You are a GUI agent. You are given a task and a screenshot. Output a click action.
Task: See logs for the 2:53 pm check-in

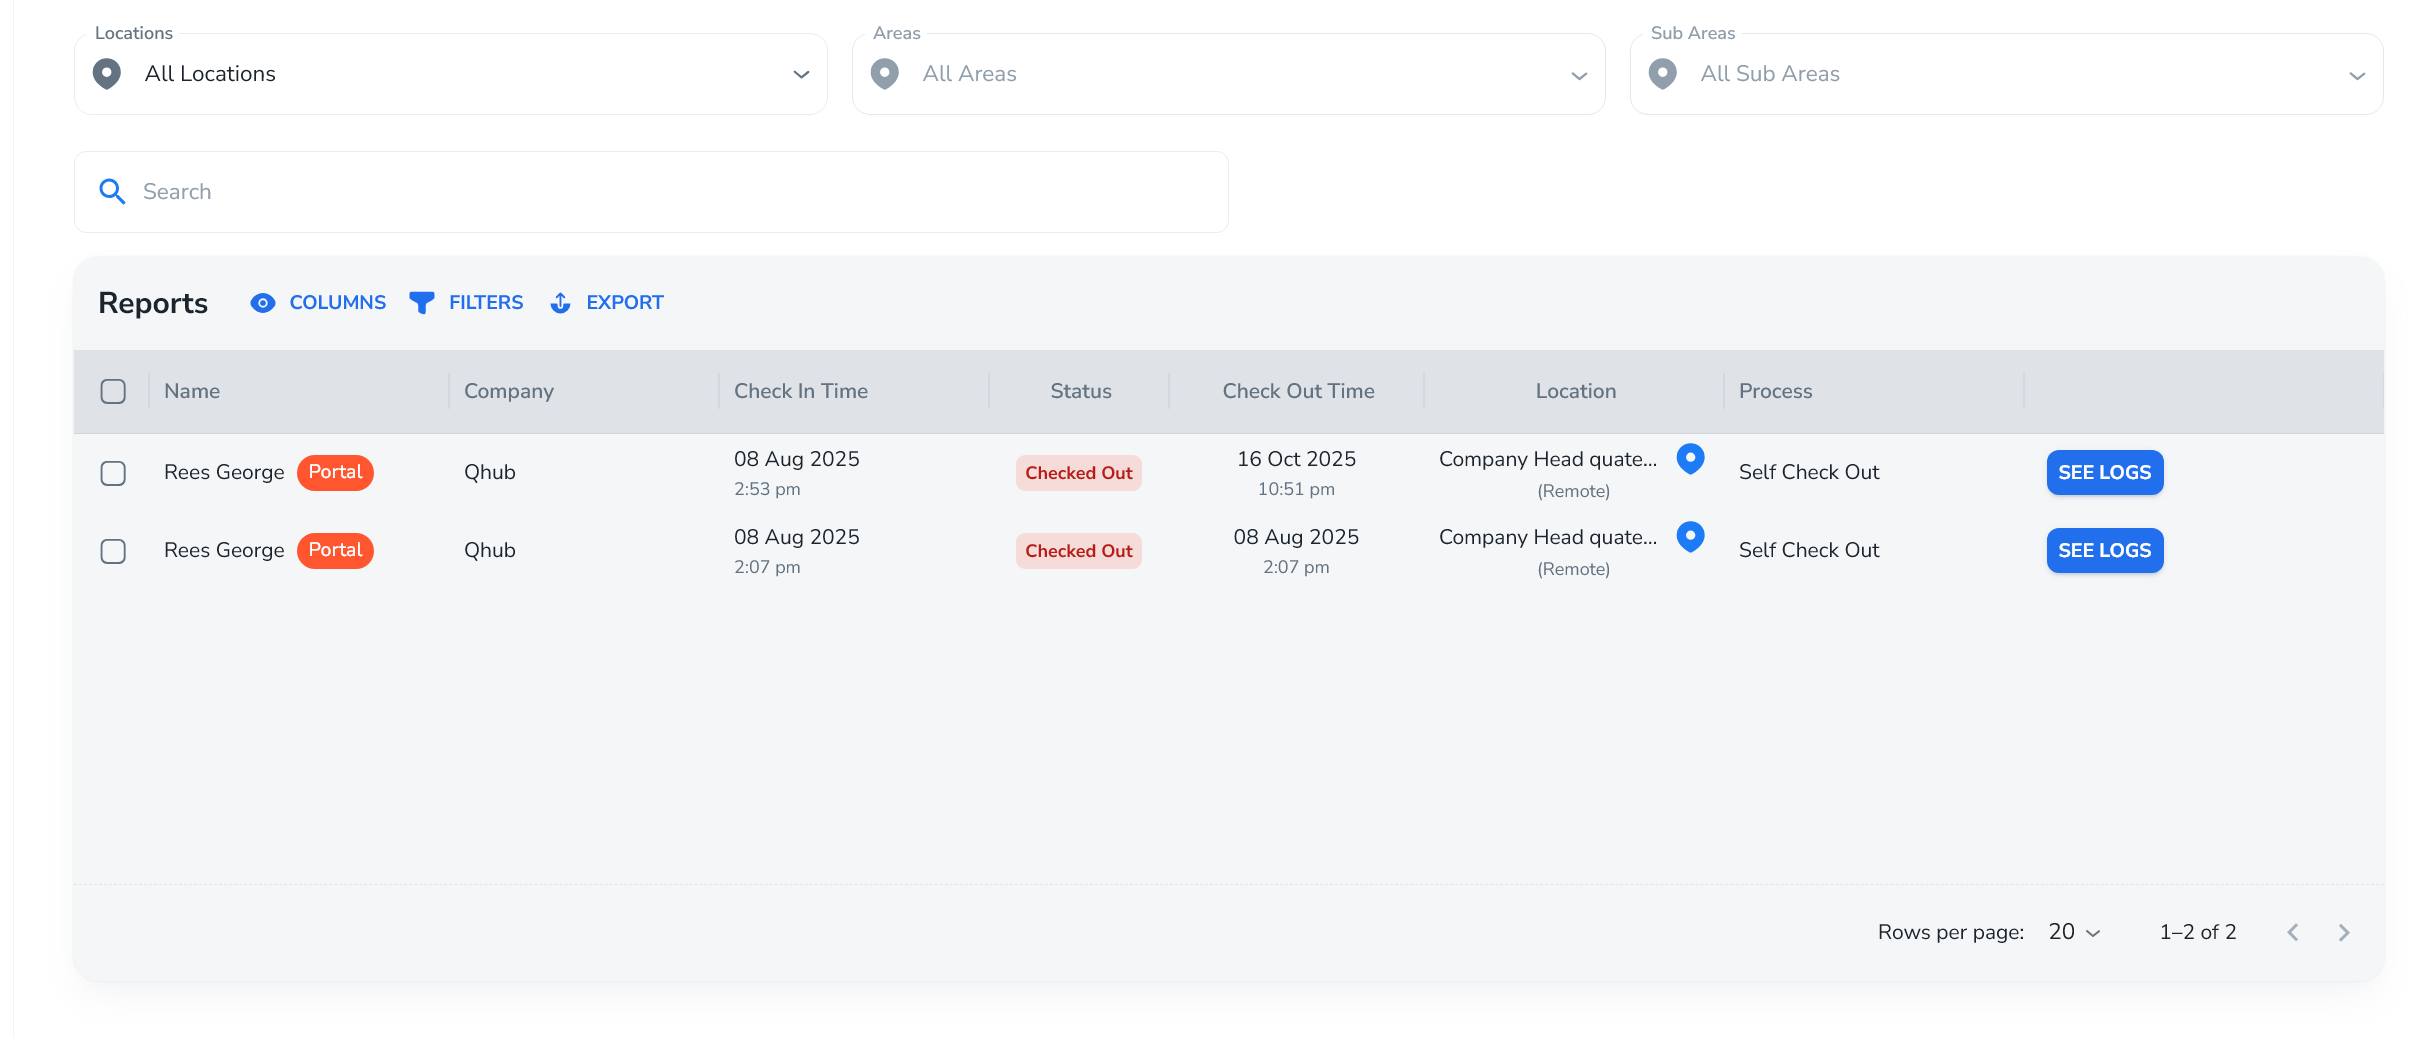(x=2105, y=473)
